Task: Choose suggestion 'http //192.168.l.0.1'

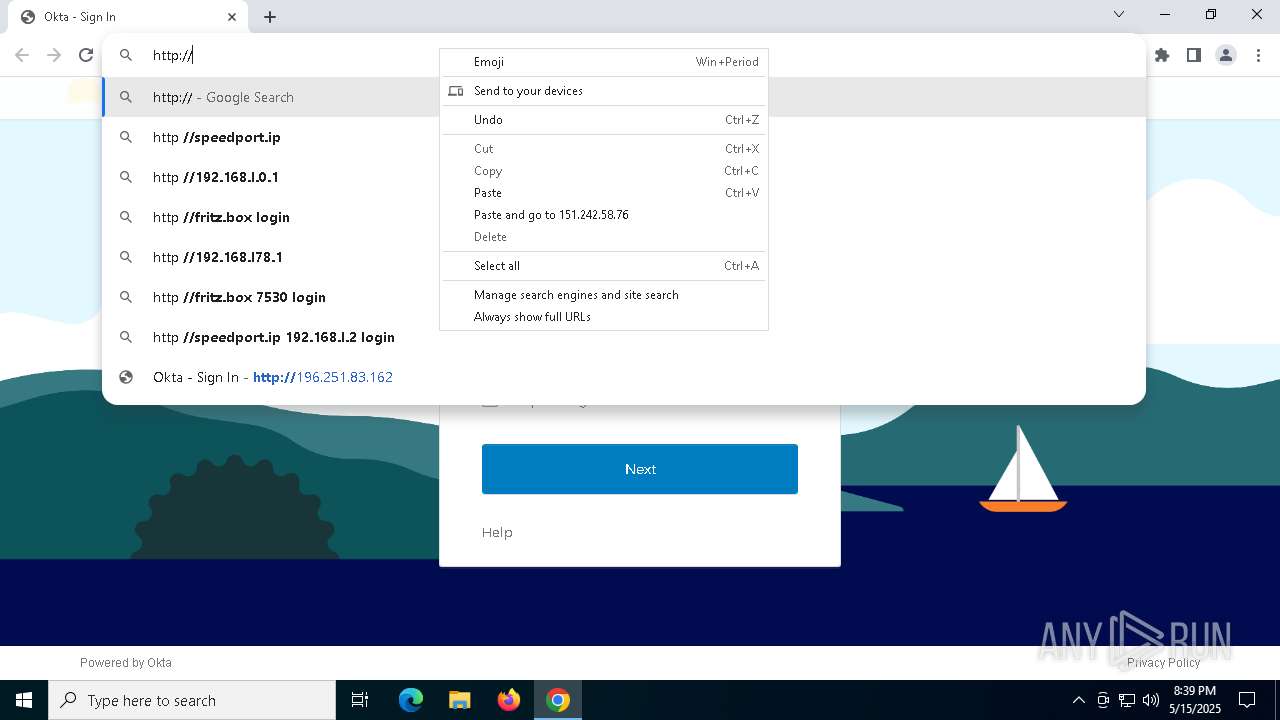Action: [x=623, y=177]
